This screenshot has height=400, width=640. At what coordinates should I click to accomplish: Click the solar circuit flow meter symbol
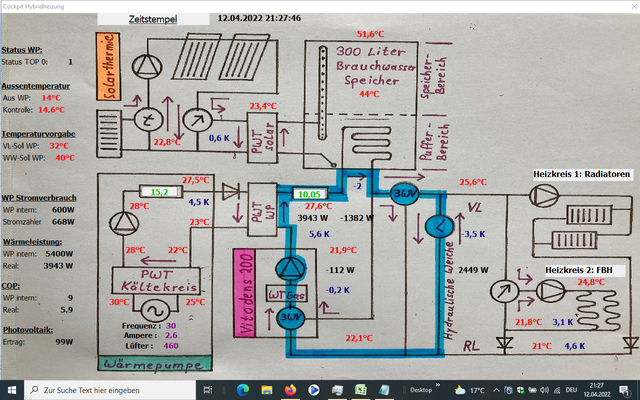[x=197, y=120]
